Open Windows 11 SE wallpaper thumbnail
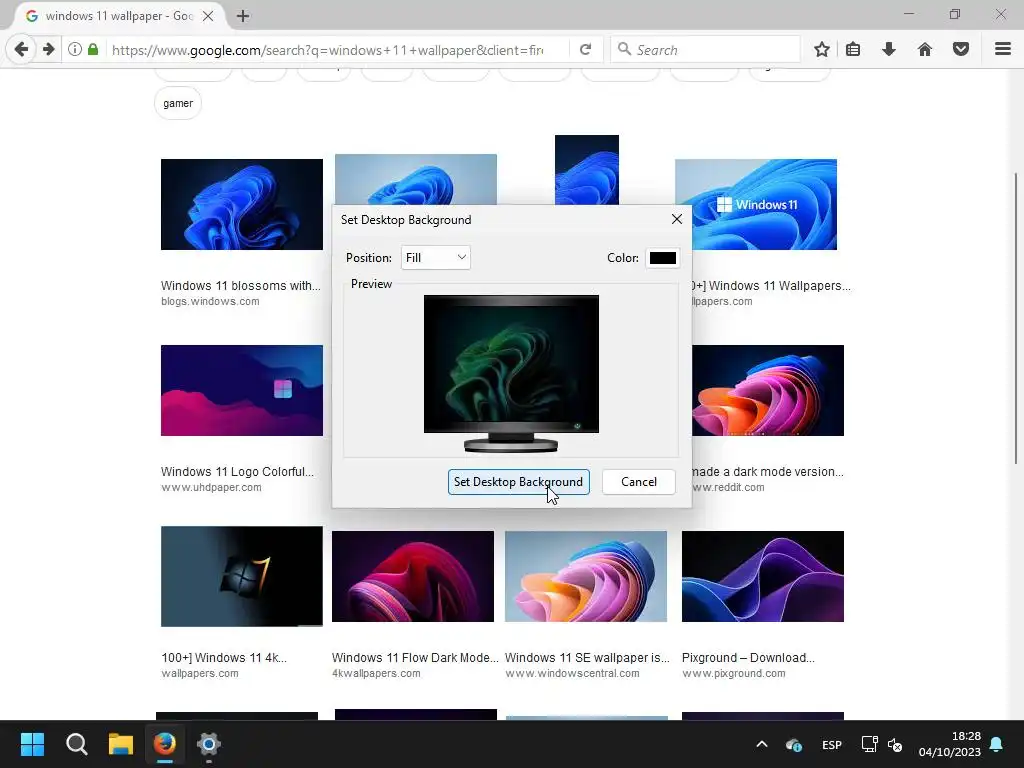This screenshot has height=768, width=1024. [586, 576]
